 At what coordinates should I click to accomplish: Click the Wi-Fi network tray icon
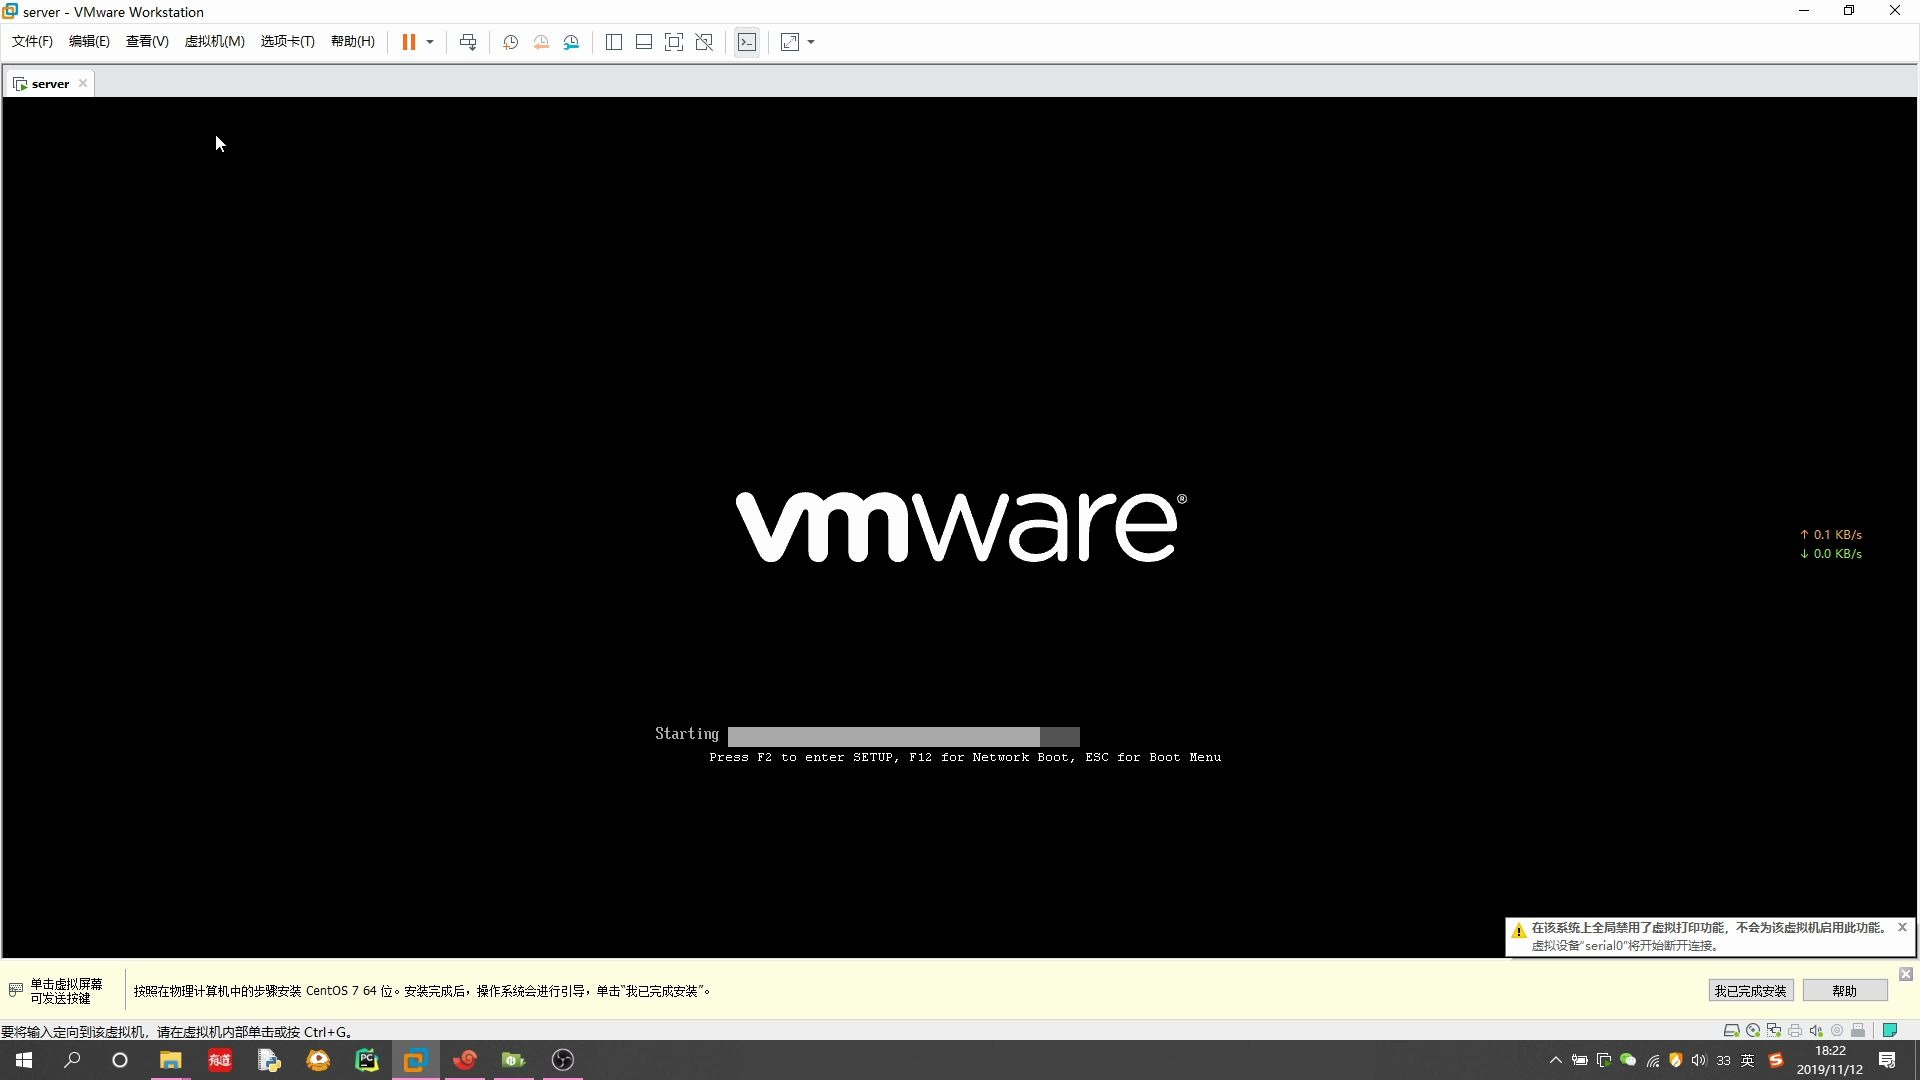click(x=1652, y=1060)
